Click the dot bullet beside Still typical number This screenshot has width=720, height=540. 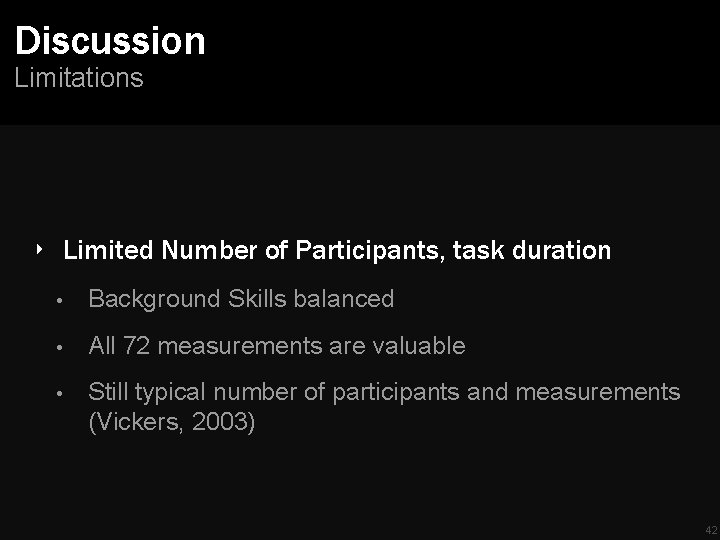coord(62,394)
